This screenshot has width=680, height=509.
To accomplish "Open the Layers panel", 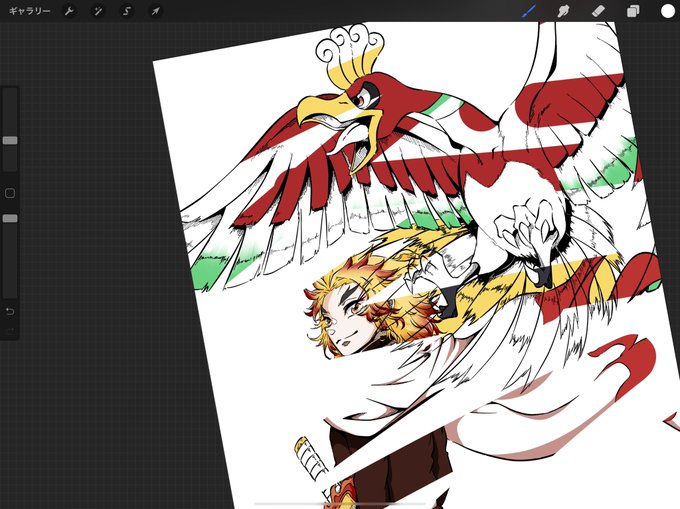I will pyautogui.click(x=633, y=11).
